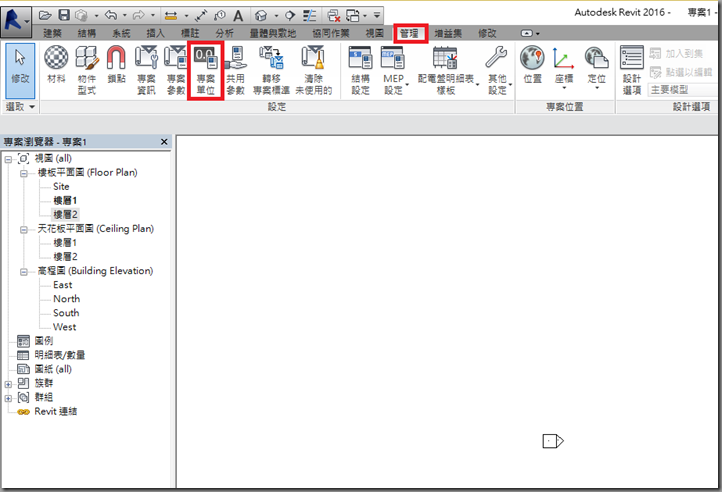Open 設計選項 (Design Options) tool

tap(632, 70)
